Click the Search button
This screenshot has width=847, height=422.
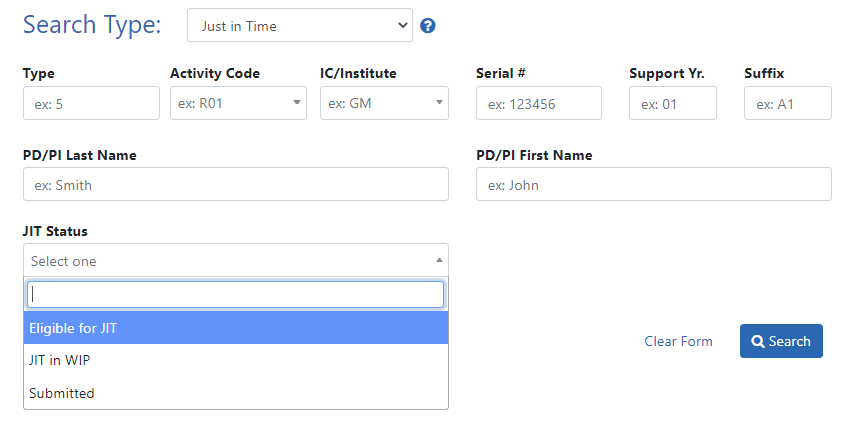(781, 341)
